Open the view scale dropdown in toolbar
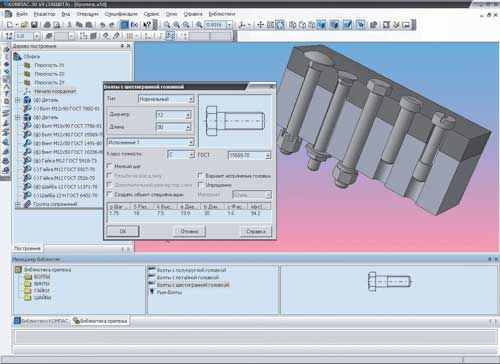500x364 pixels. (x=229, y=25)
